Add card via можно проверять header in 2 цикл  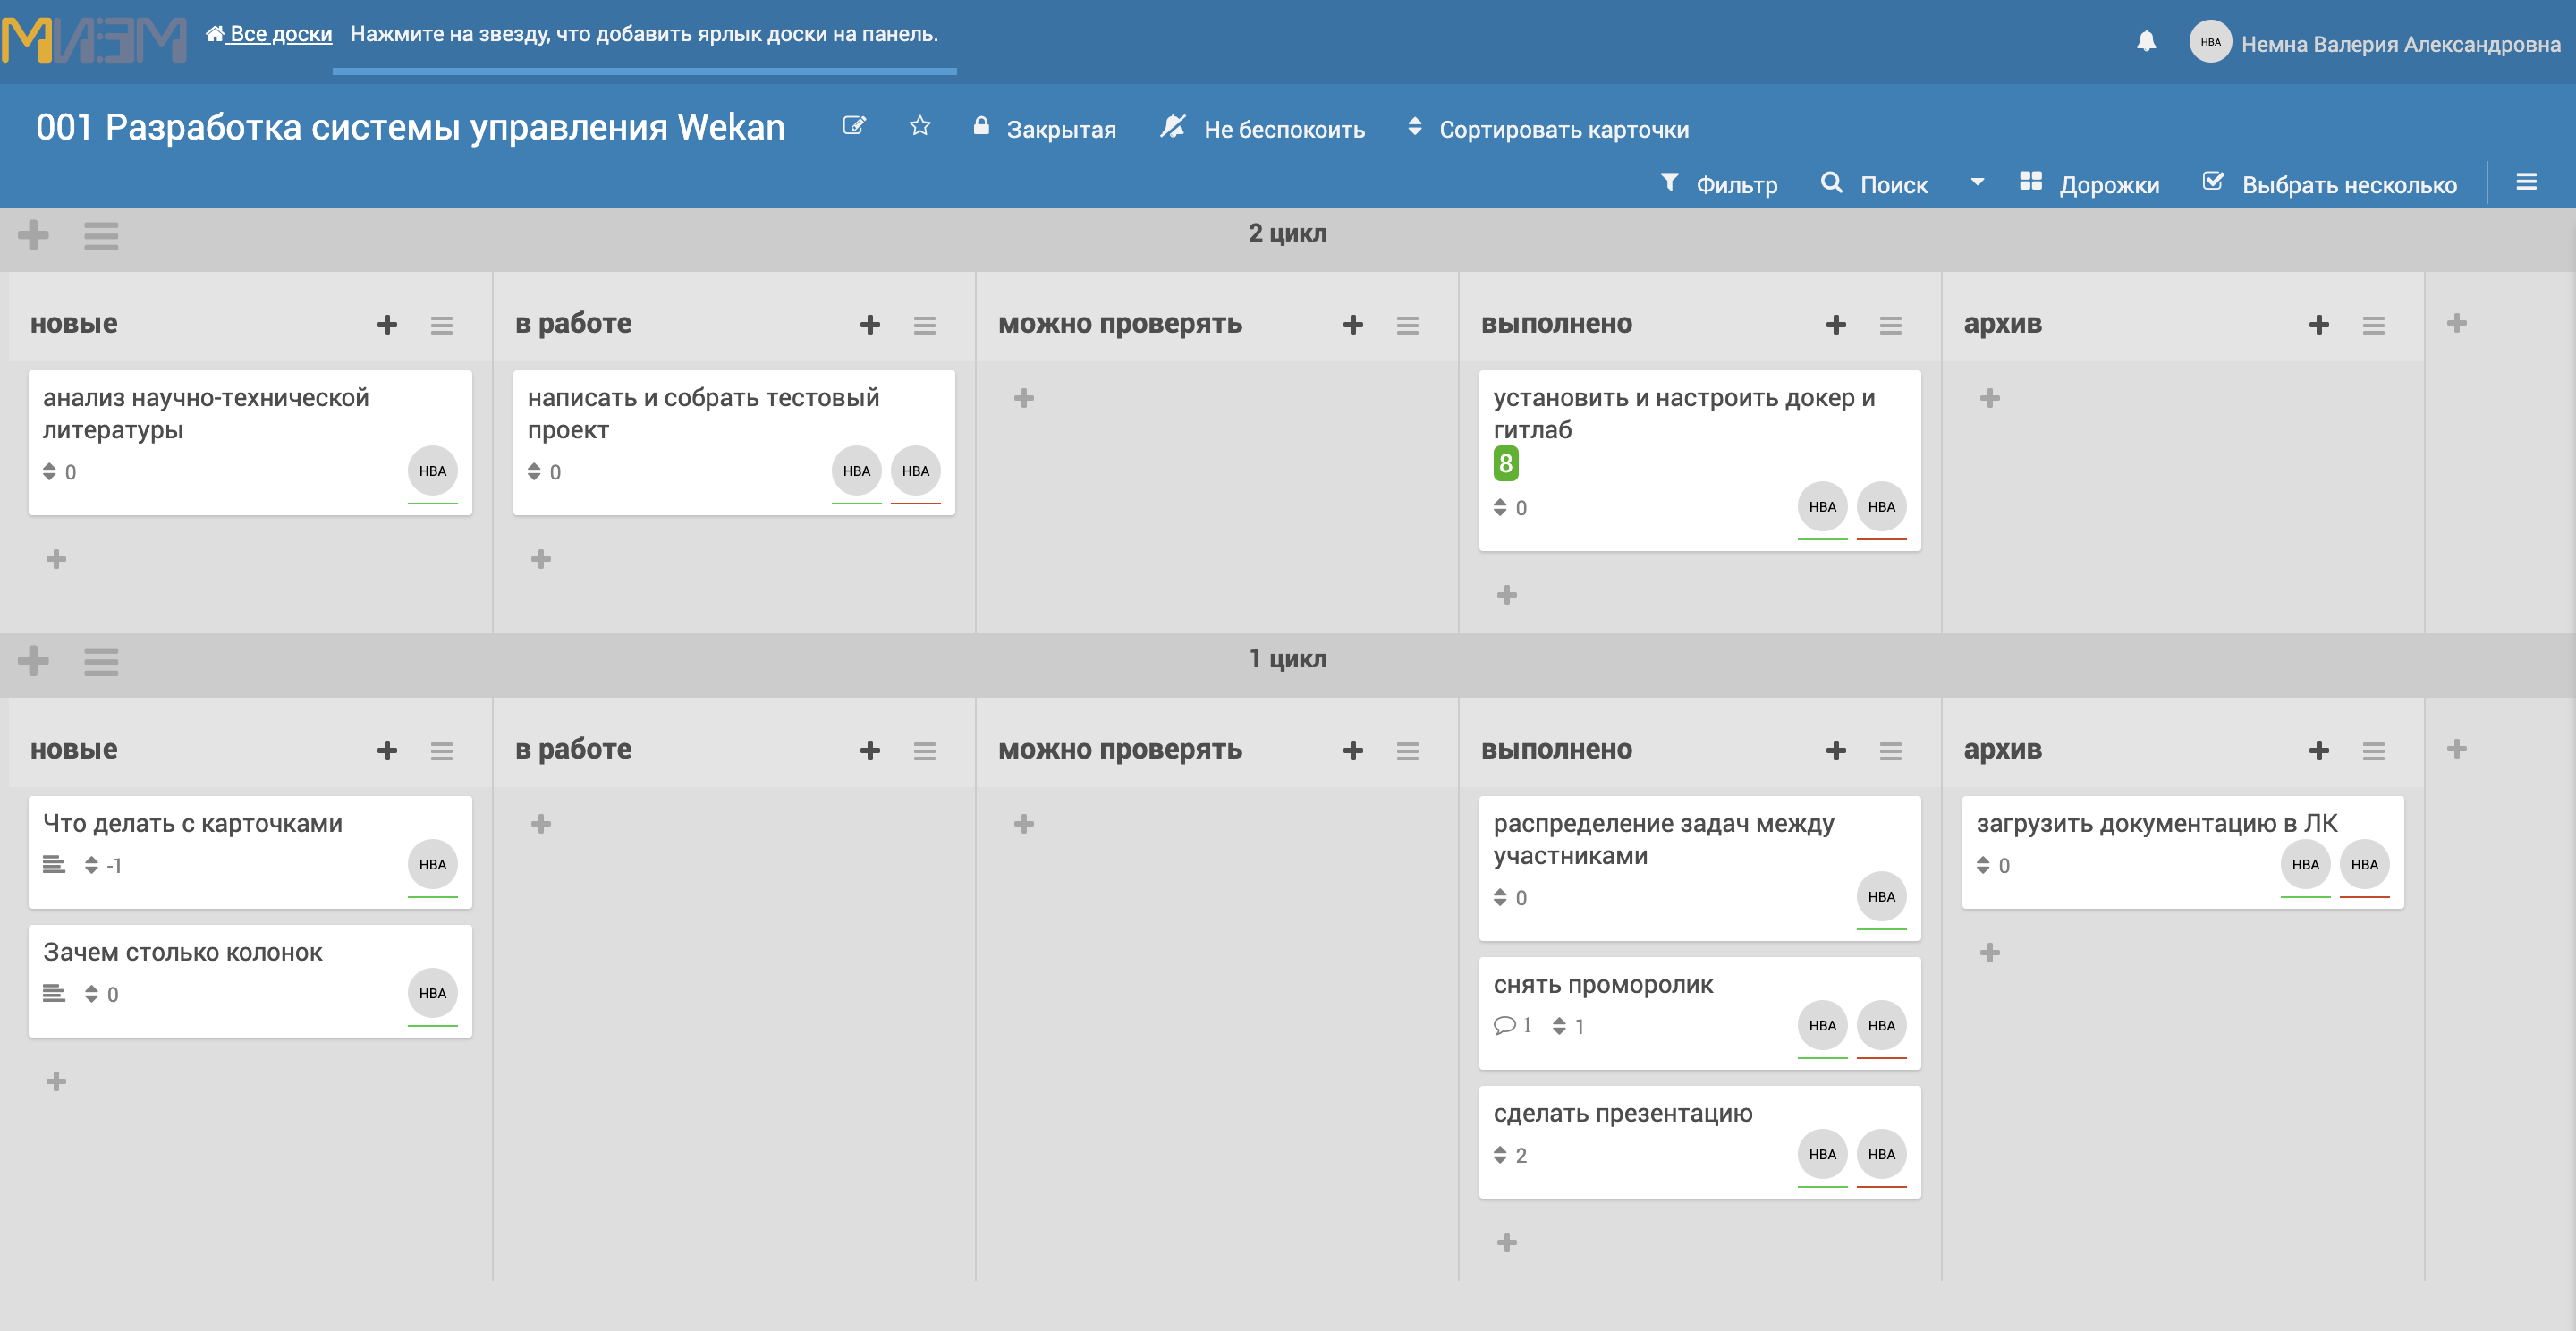[x=1353, y=325]
